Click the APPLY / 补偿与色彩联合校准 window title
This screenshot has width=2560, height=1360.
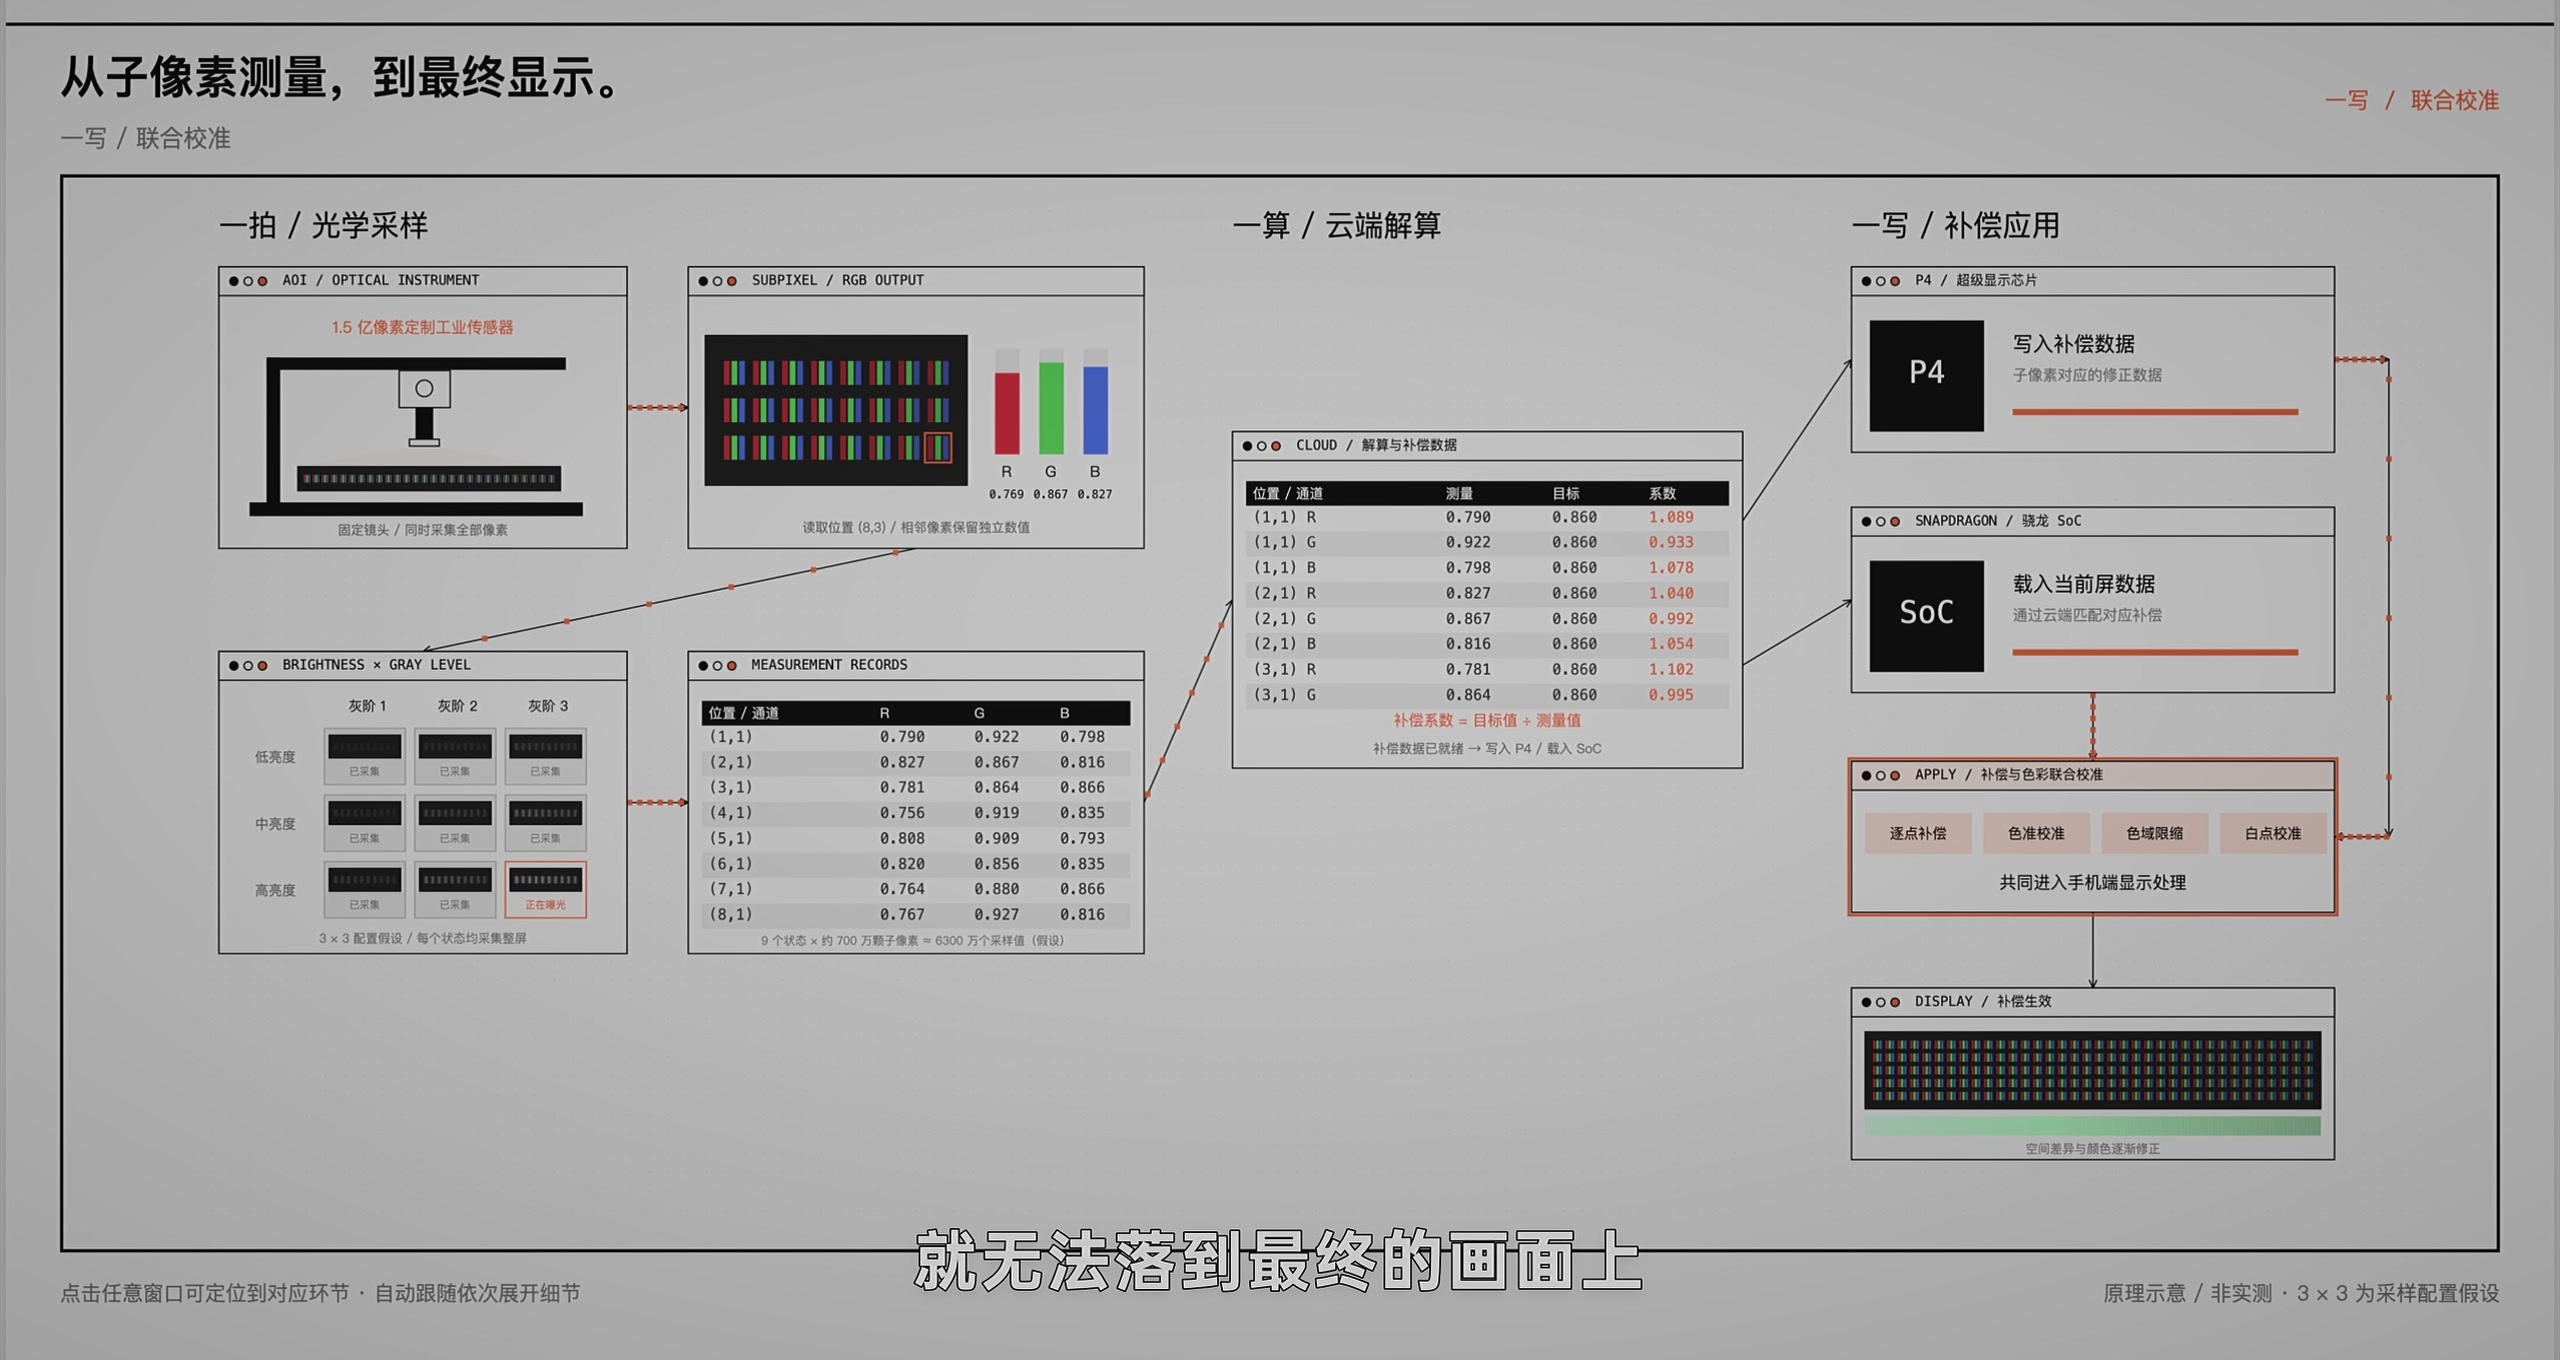pos(2008,774)
